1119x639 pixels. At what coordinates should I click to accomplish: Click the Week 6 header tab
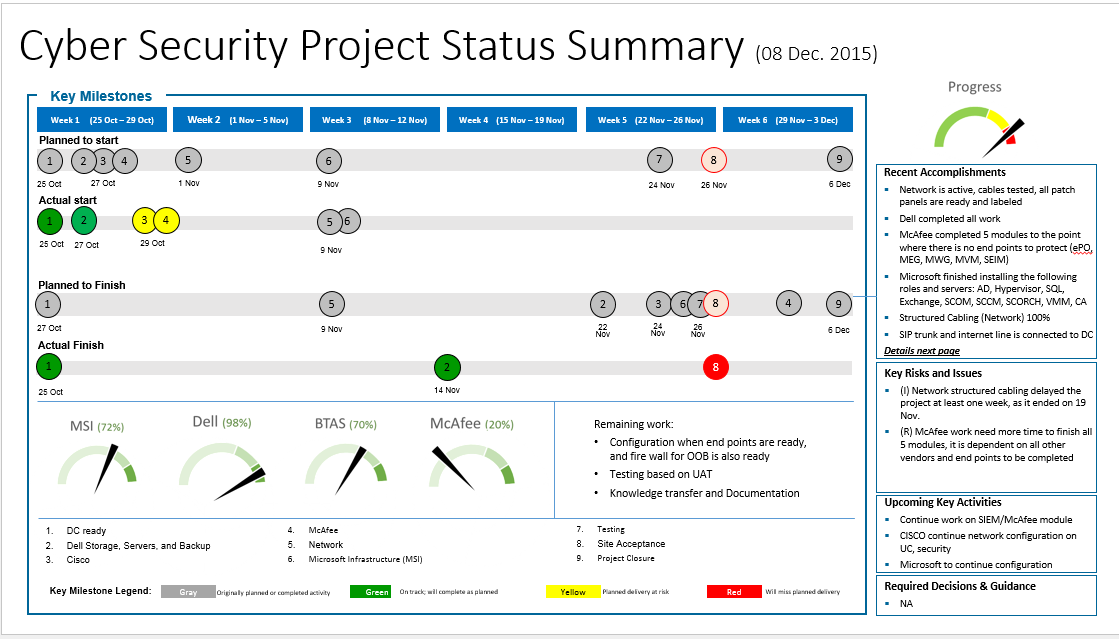(787, 120)
